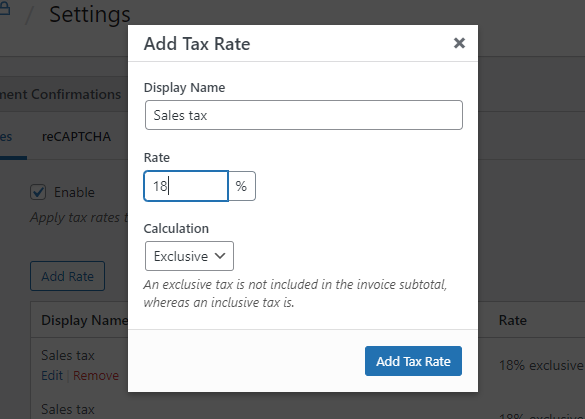Close the Add Tax Rate dialog

[459, 43]
